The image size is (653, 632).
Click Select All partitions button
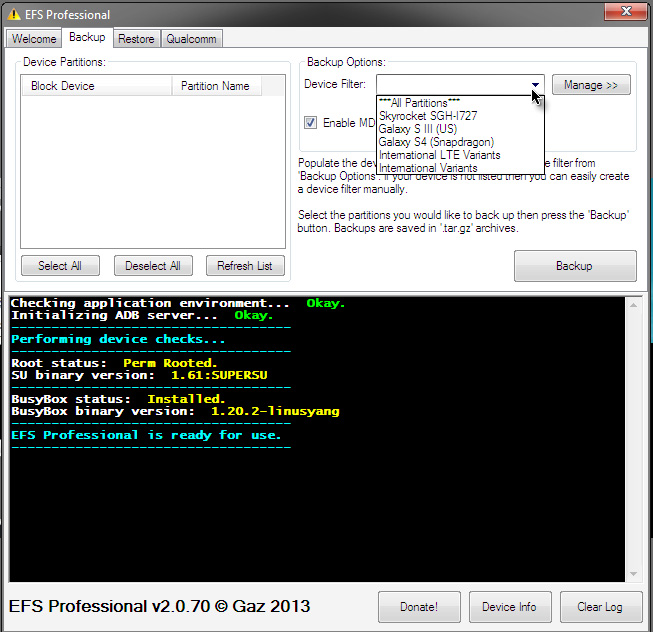60,266
